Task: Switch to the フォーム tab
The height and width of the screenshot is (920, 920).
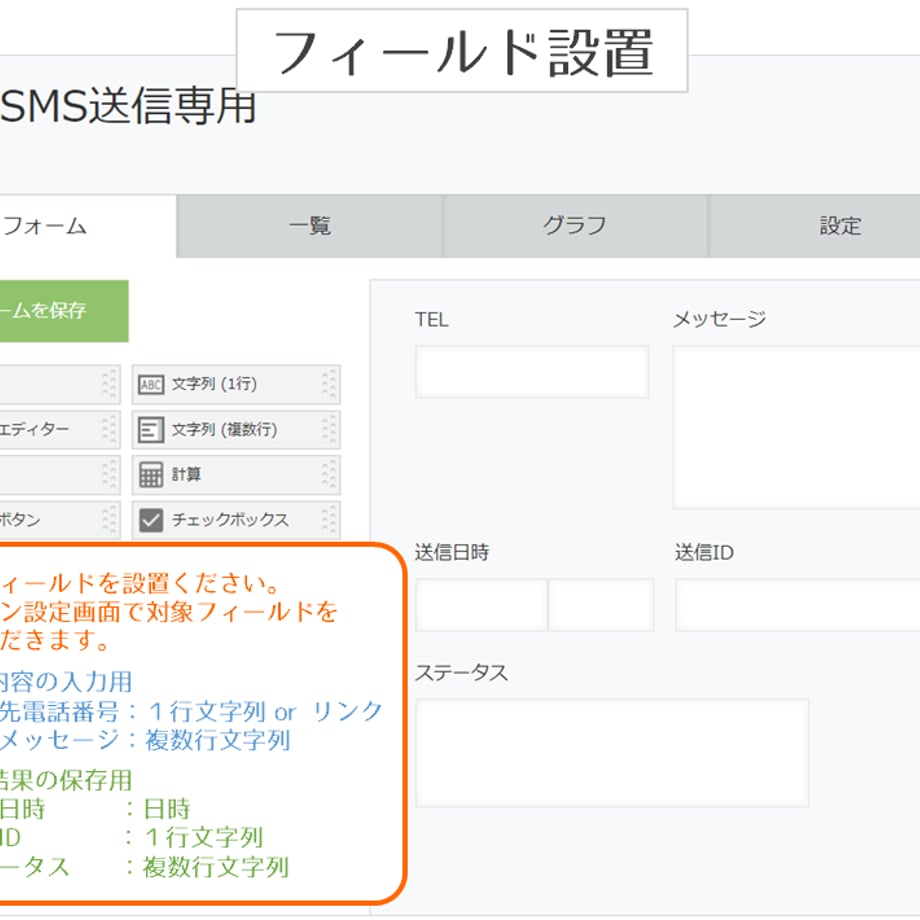Action: pos(87,226)
